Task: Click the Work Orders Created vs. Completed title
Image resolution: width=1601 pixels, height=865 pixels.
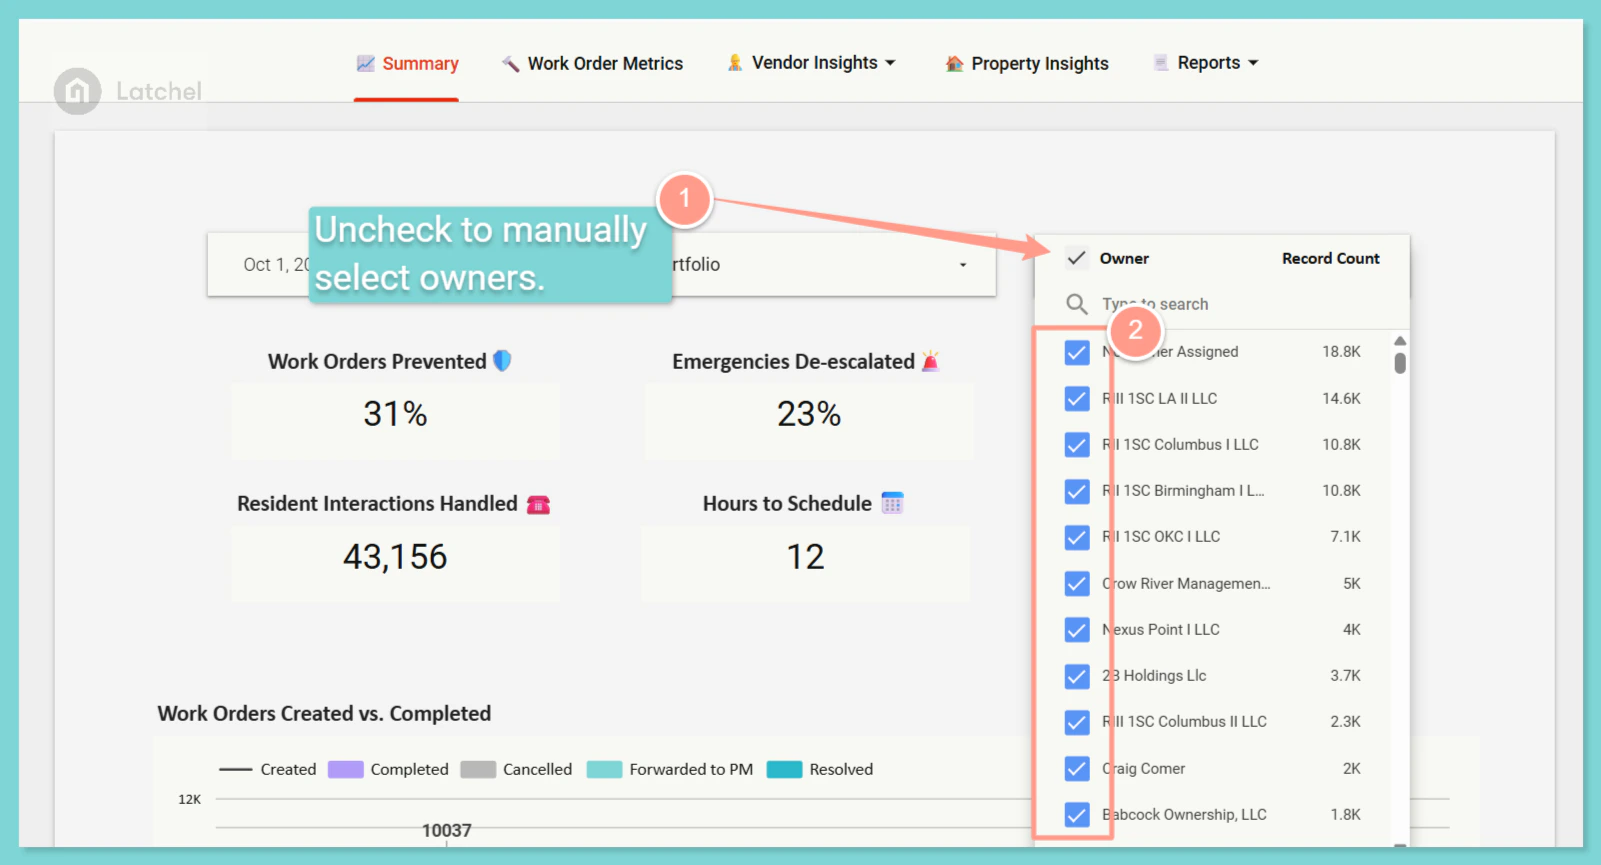Action: 324,713
